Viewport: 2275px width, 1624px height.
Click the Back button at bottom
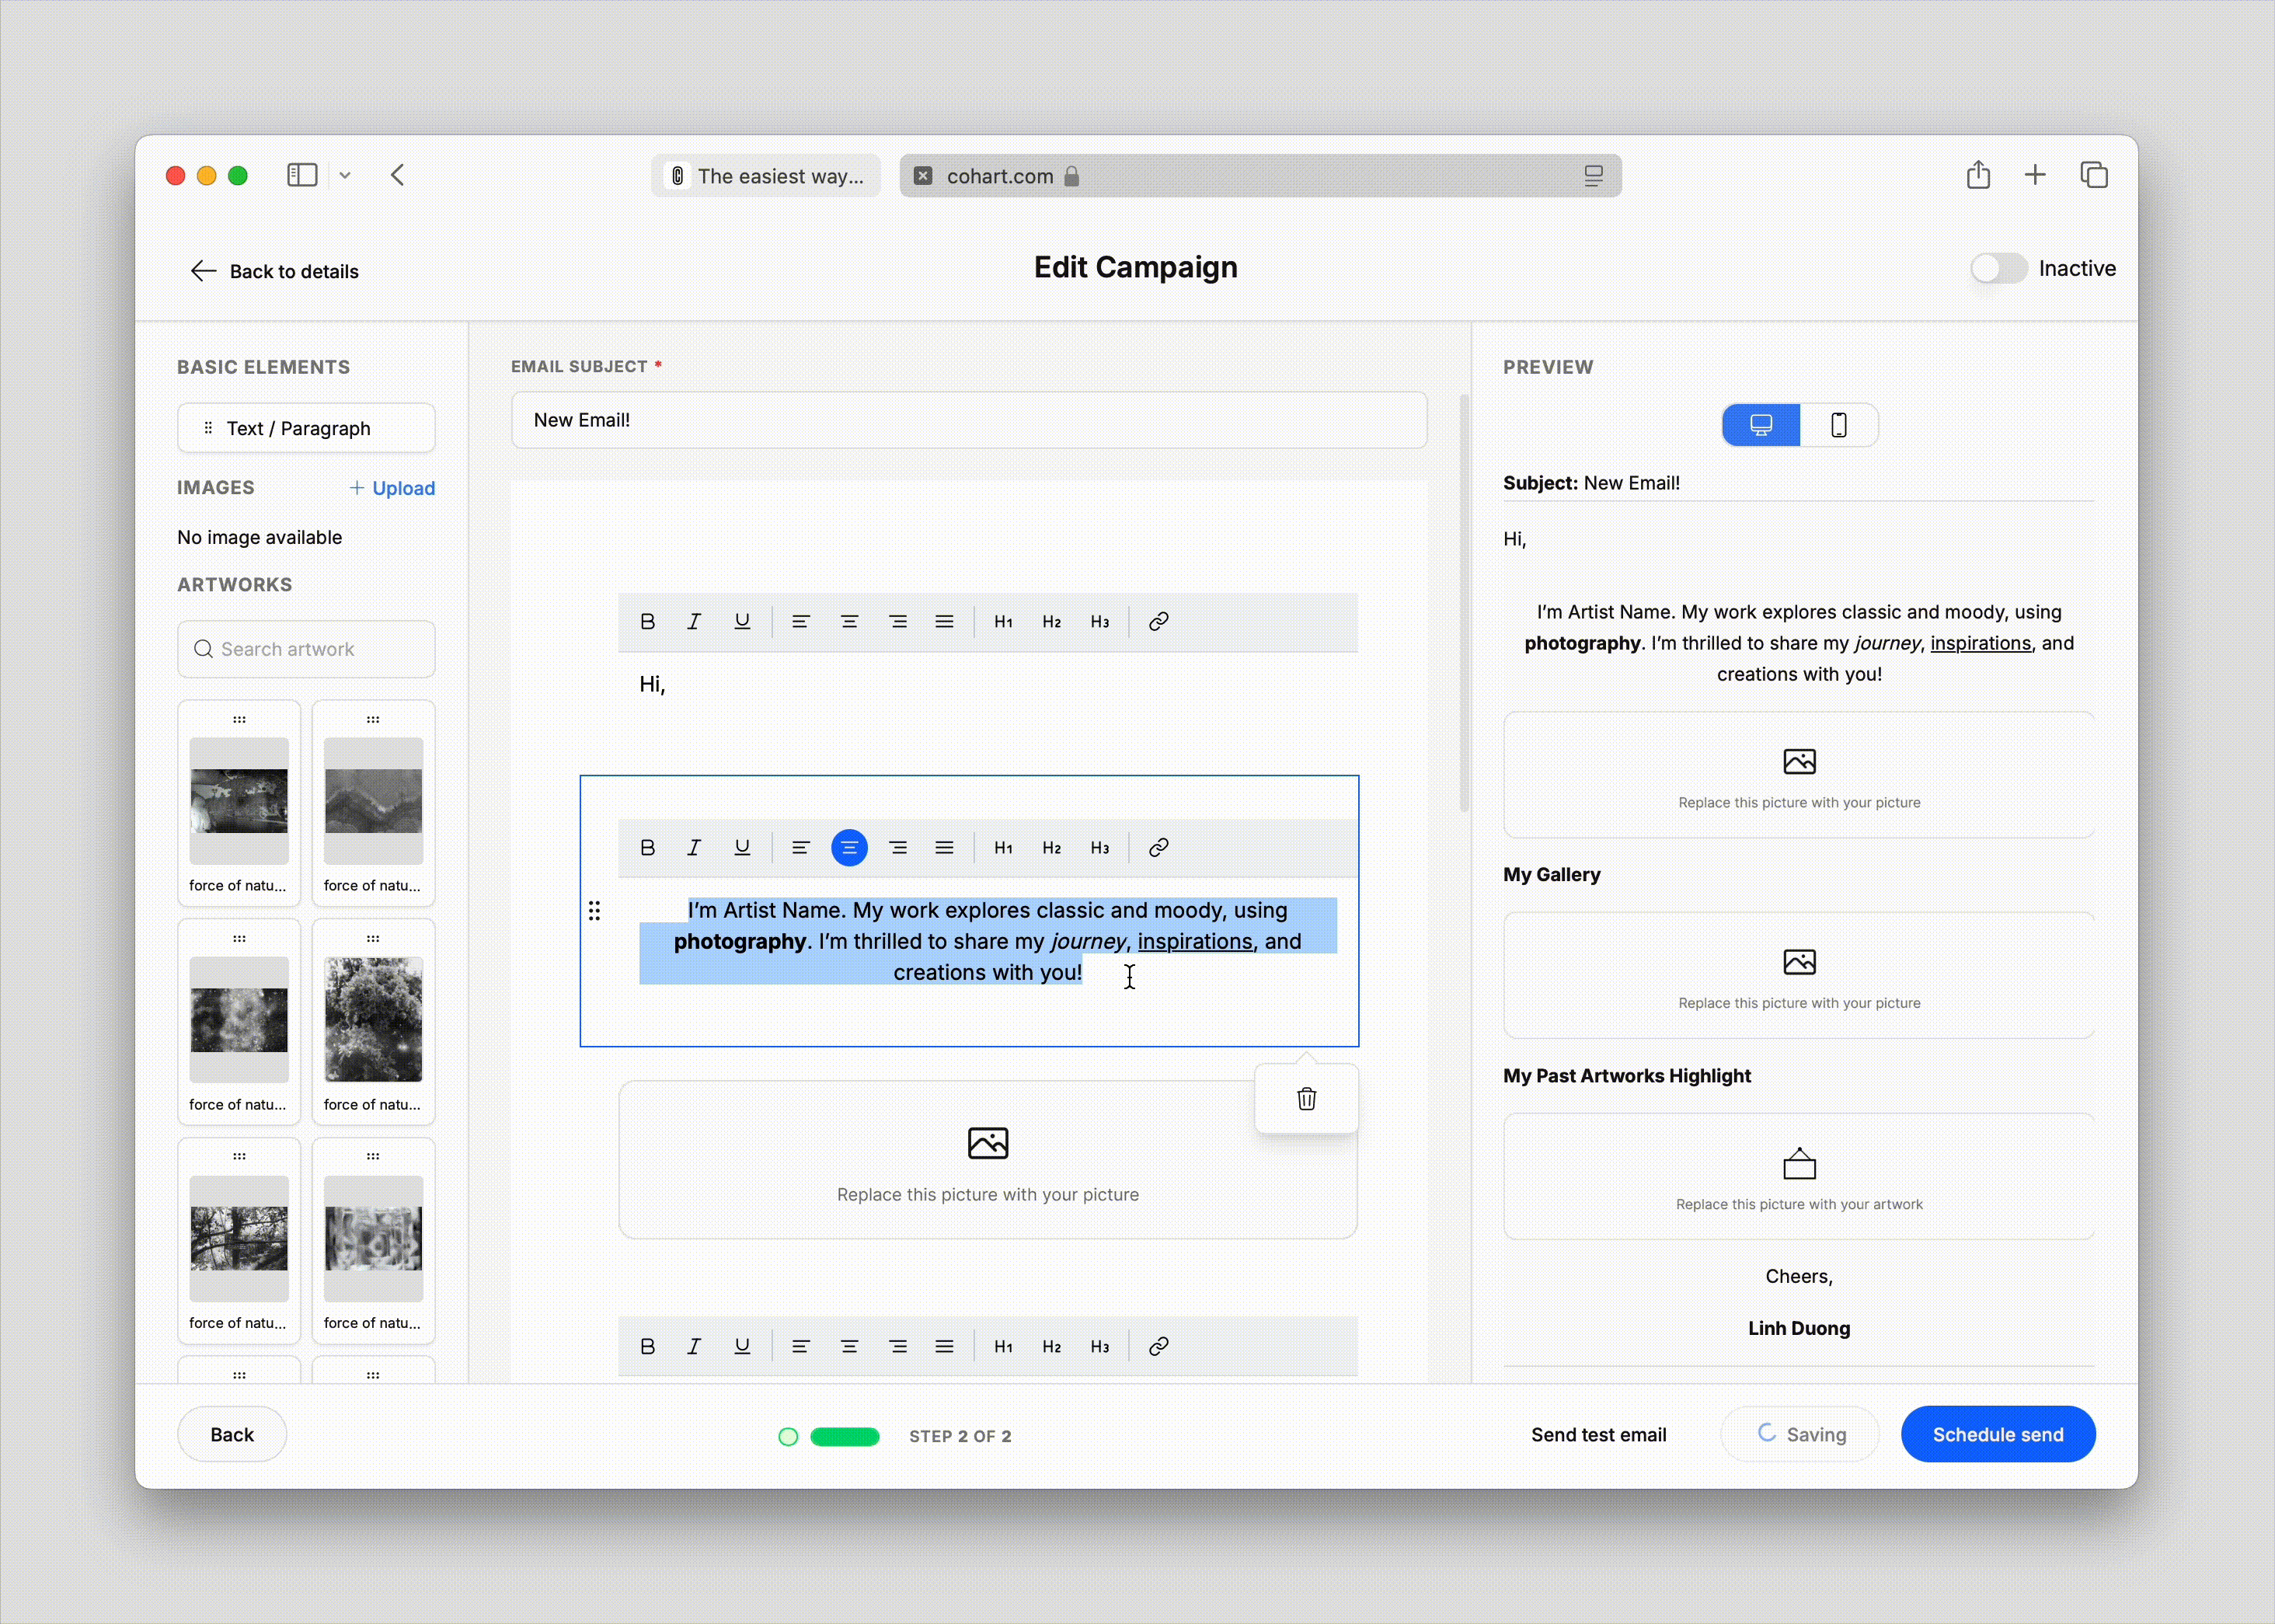click(232, 1434)
